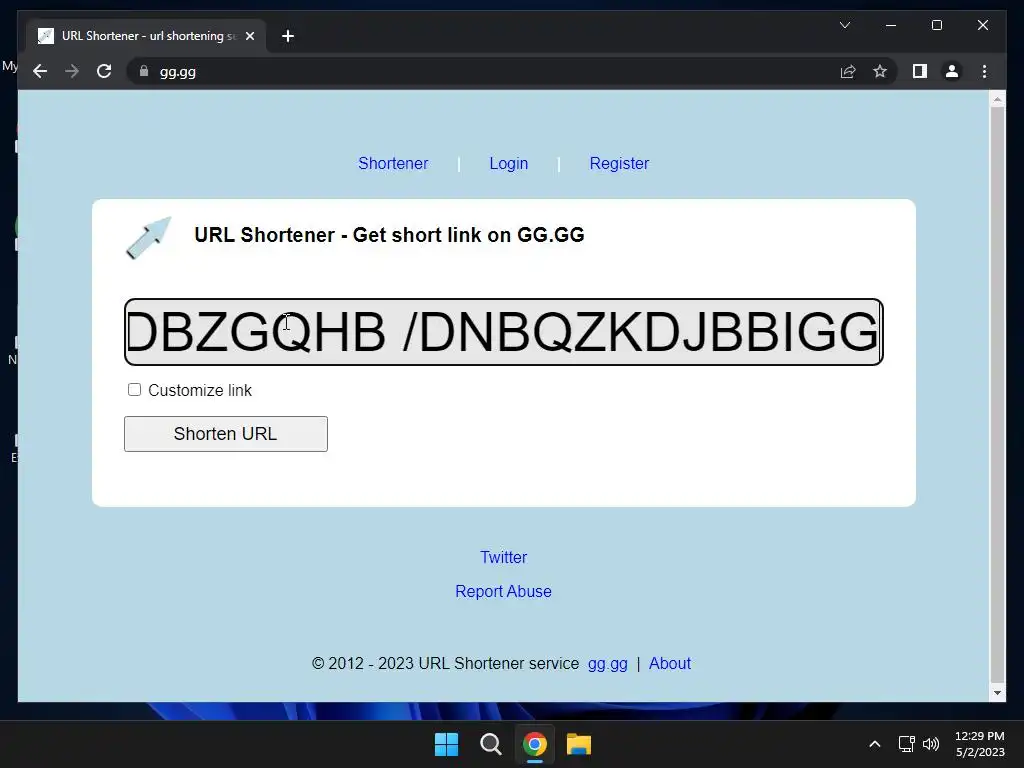
Task: Open a new browser tab
Action: click(287, 36)
